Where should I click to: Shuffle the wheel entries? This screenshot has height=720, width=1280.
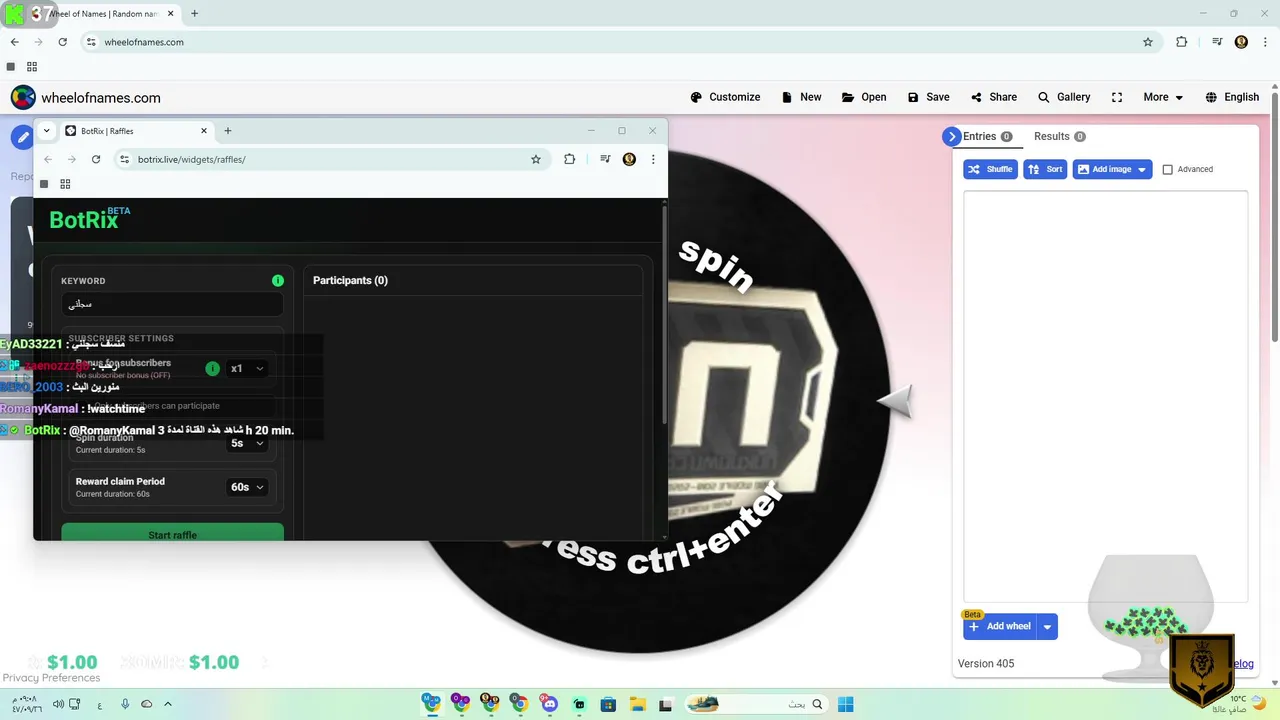click(990, 169)
